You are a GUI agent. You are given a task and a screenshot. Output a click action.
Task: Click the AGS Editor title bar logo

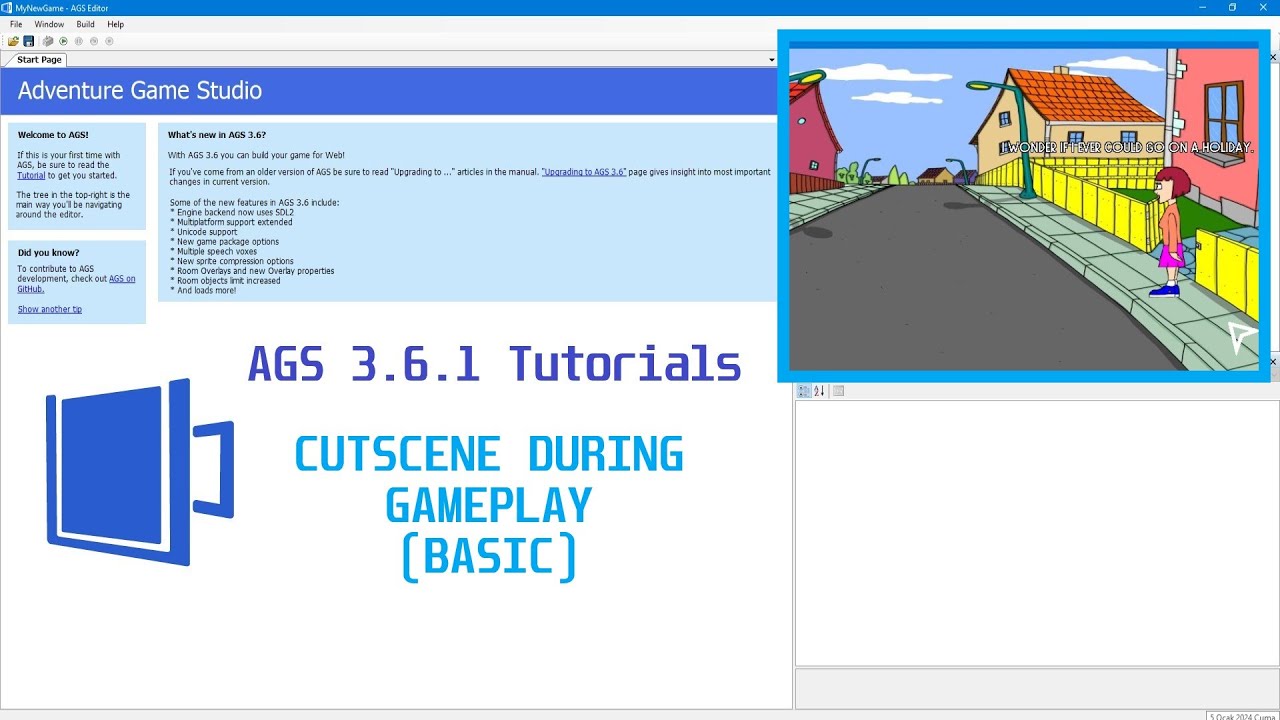[x=7, y=7]
